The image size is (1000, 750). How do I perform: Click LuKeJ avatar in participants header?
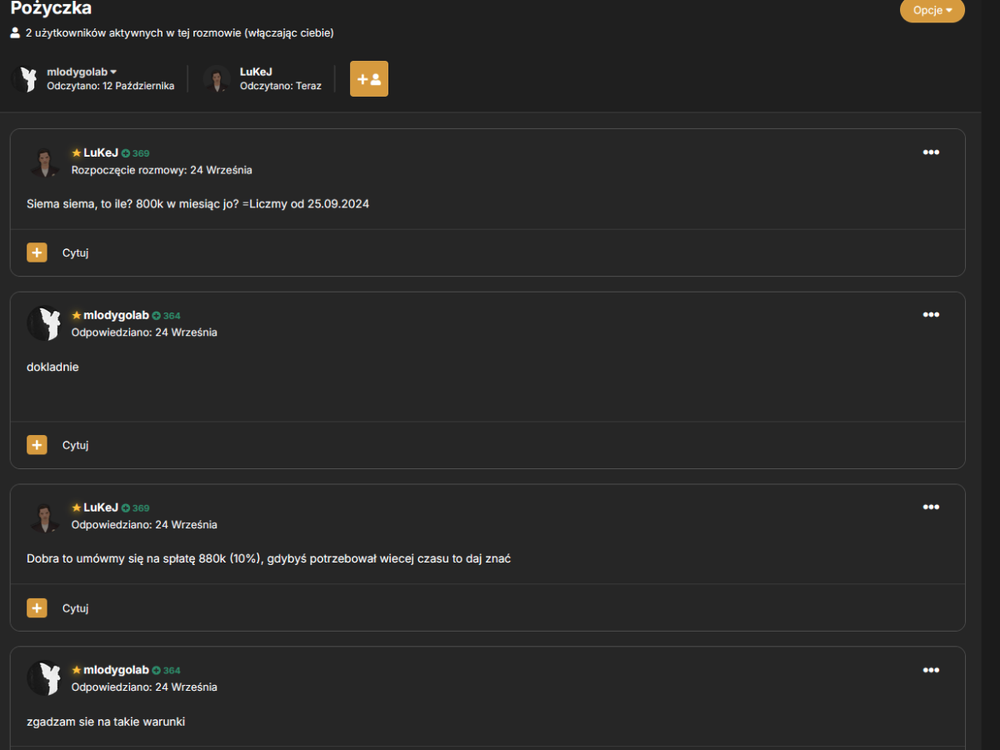point(217,79)
